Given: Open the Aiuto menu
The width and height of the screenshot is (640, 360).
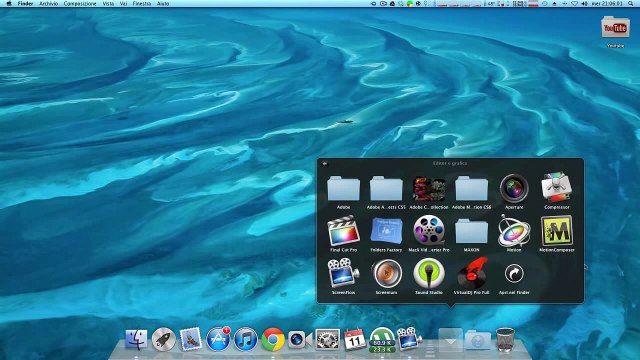Looking at the screenshot, I should (x=163, y=3).
